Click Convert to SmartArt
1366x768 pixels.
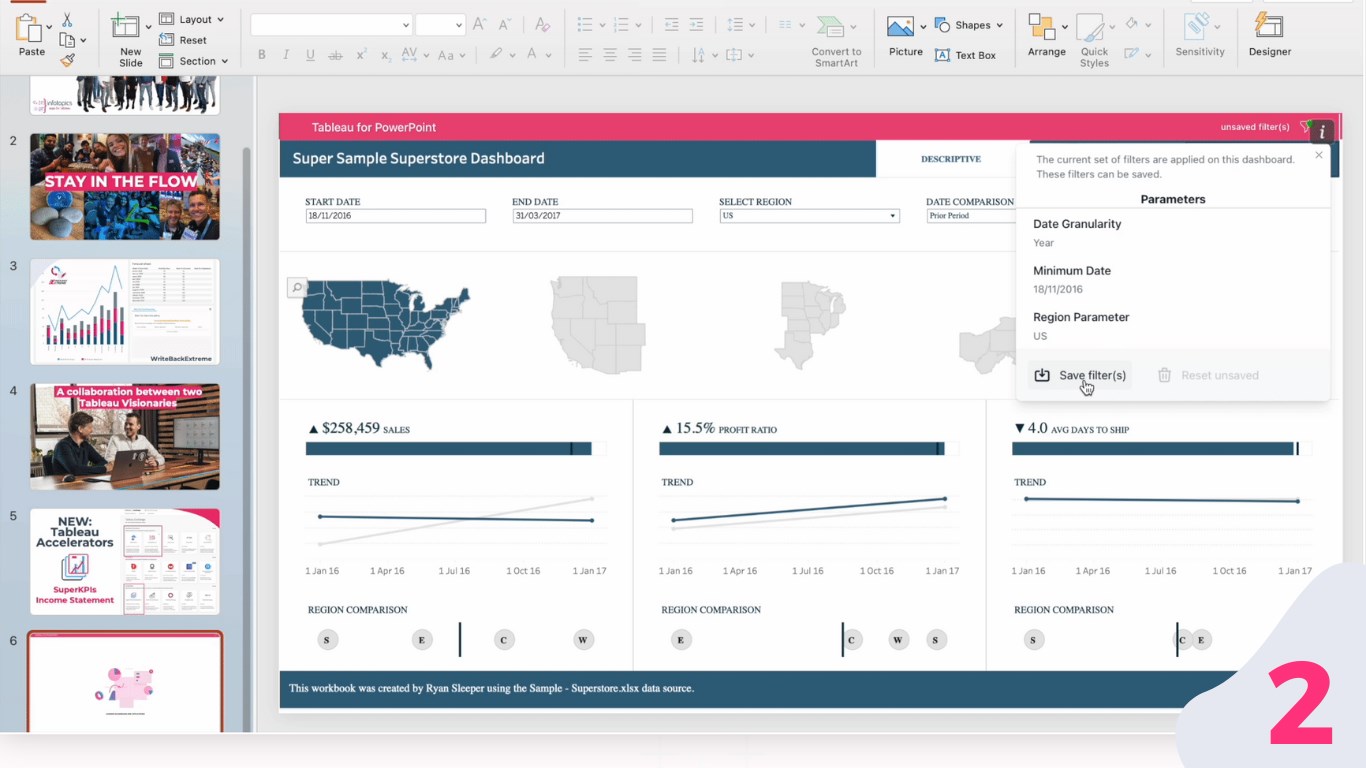pyautogui.click(x=836, y=40)
